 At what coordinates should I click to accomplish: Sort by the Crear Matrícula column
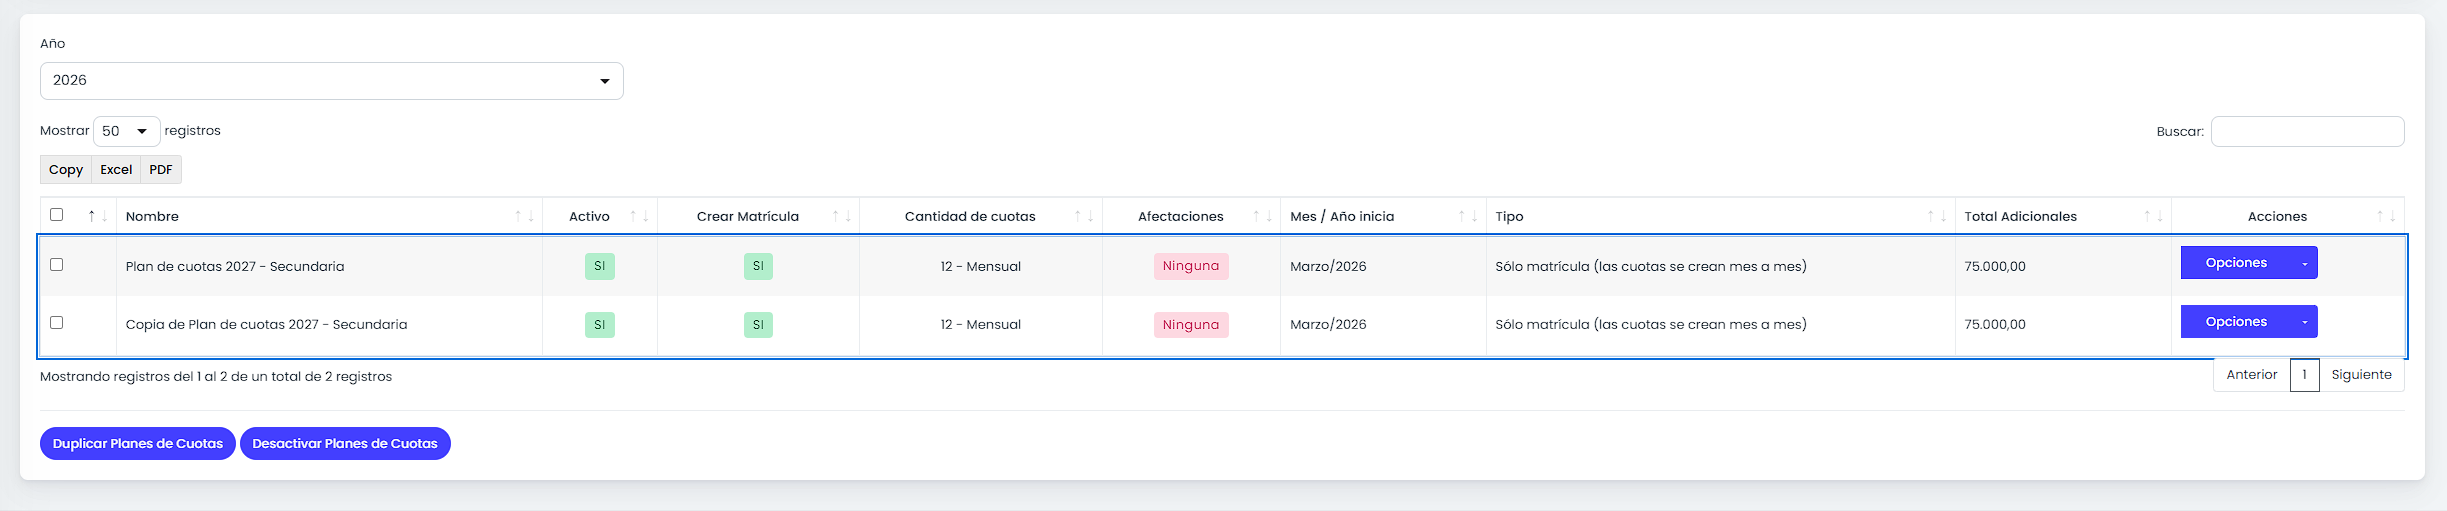click(x=758, y=217)
